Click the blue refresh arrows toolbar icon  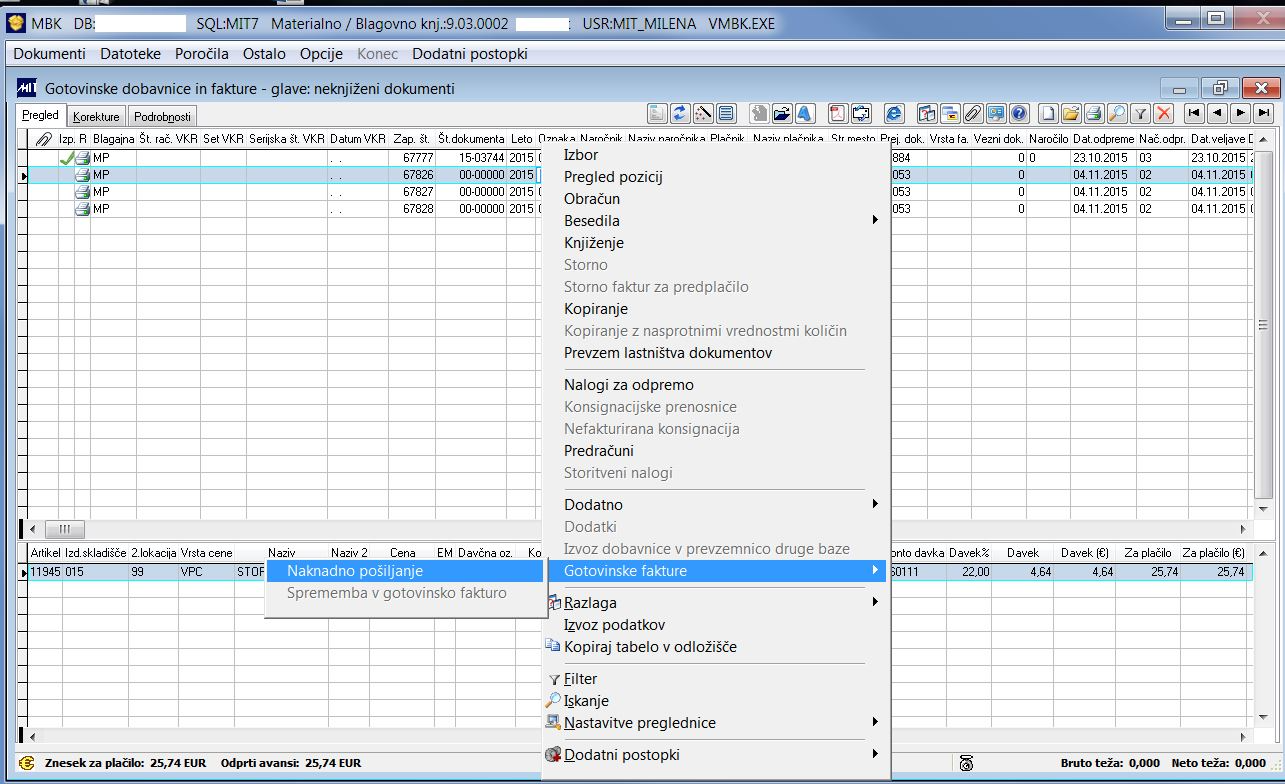tap(680, 113)
